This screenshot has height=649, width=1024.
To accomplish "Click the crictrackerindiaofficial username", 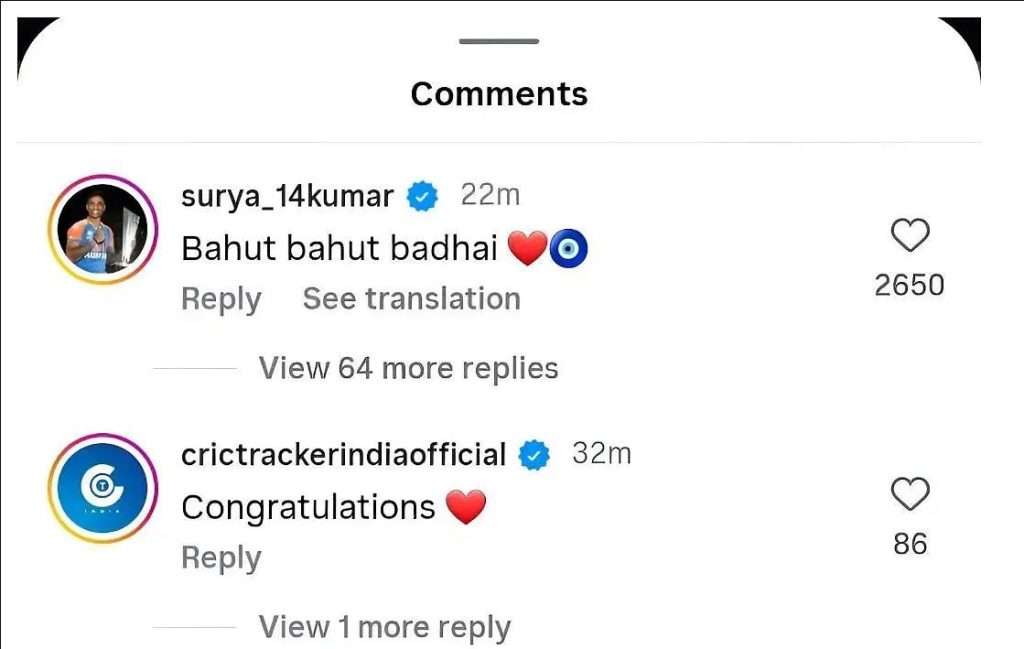I will click(344, 454).
